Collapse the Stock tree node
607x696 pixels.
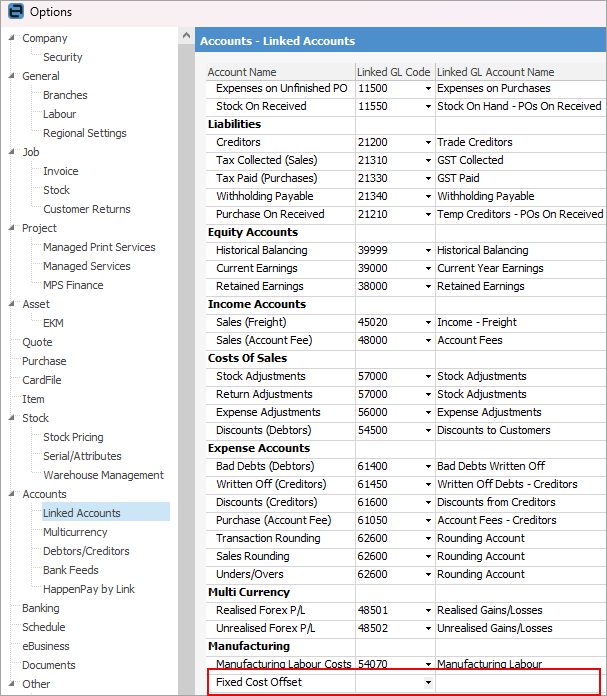pyautogui.click(x=12, y=418)
